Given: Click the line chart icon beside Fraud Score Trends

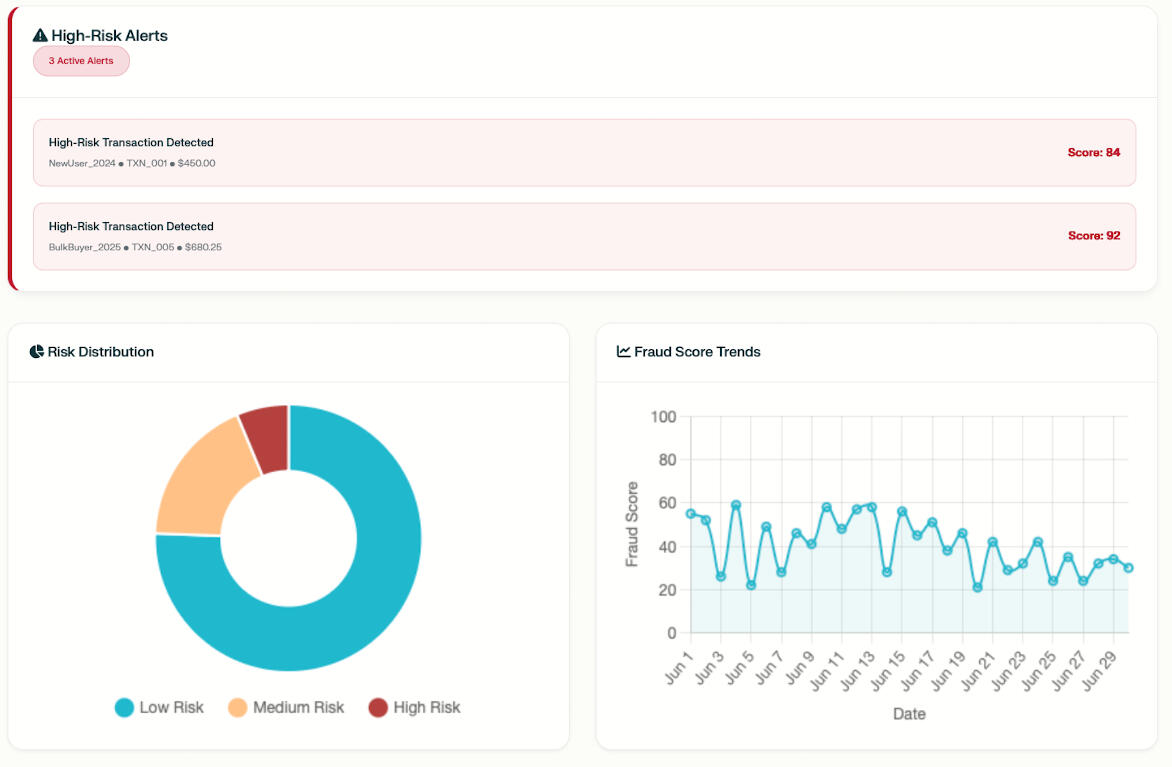Looking at the screenshot, I should click(624, 352).
